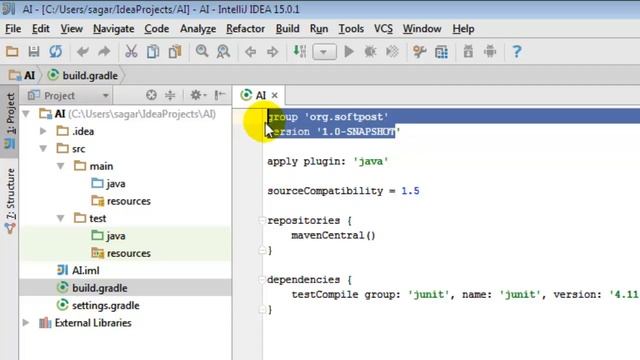Viewport: 640px width, 360px height.
Task: Open the Help menu
Action: [x=463, y=29]
